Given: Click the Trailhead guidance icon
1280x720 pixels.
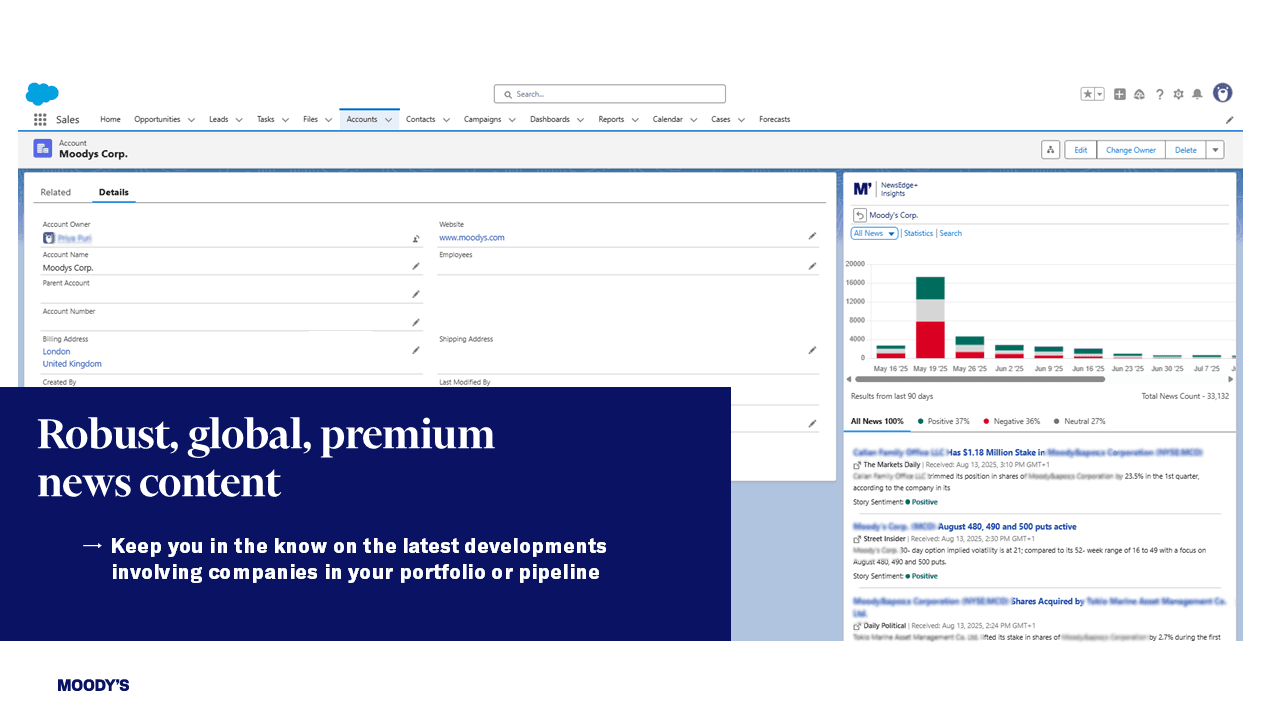Looking at the screenshot, I should point(1139,94).
